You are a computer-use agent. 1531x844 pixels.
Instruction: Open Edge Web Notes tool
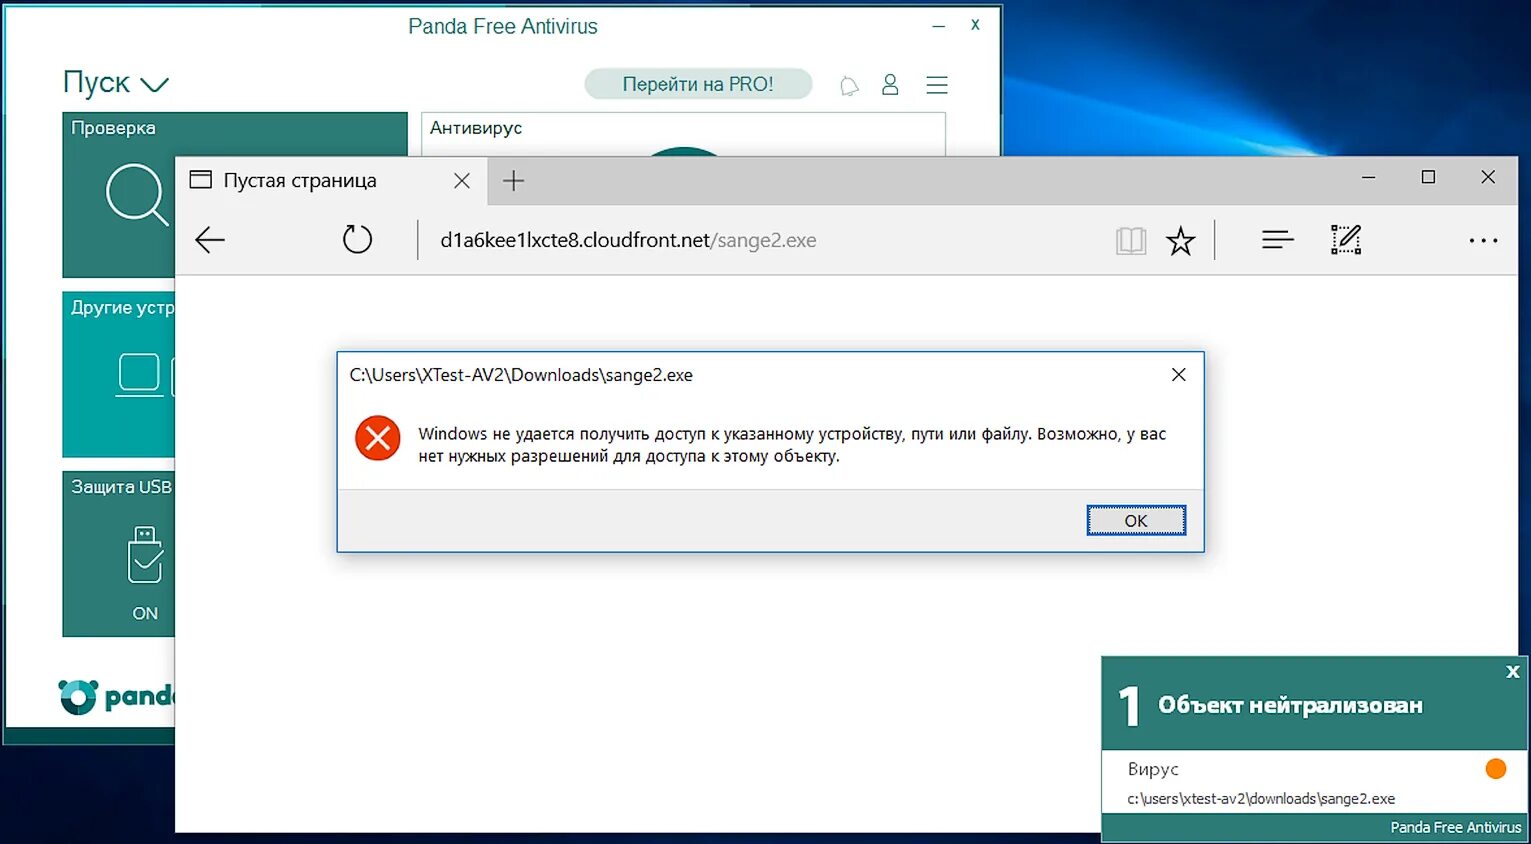pos(1346,239)
